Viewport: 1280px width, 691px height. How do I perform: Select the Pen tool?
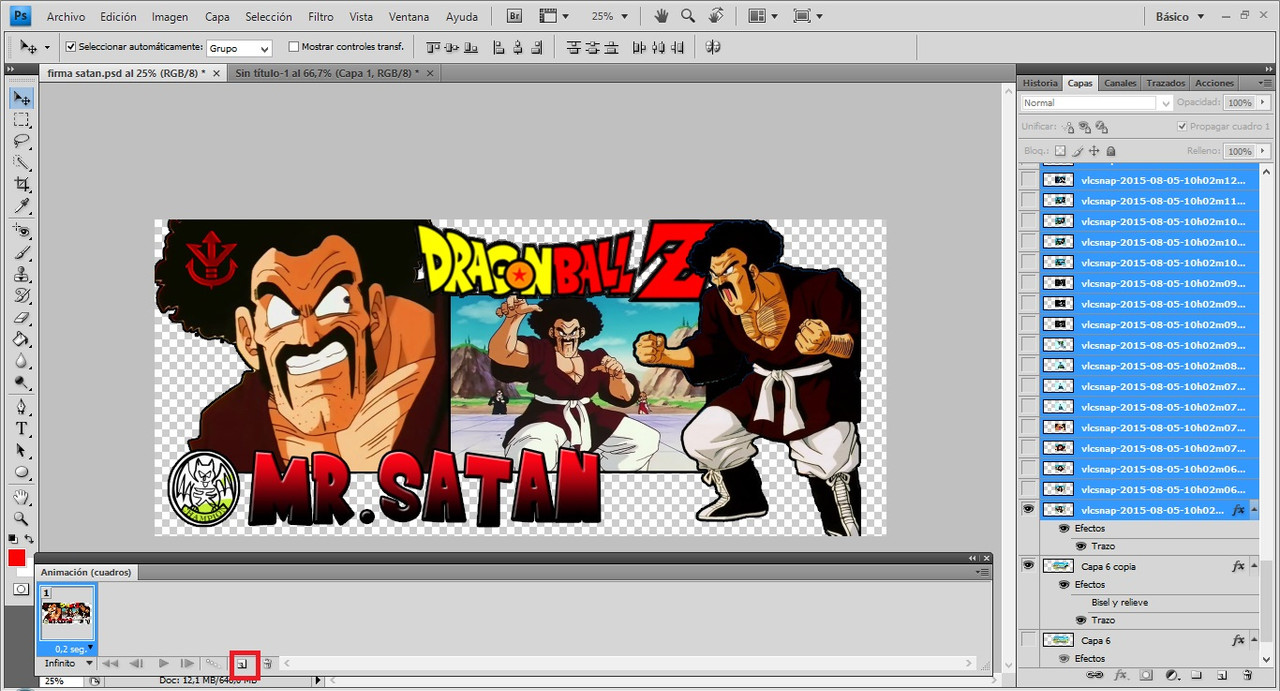click(21, 408)
